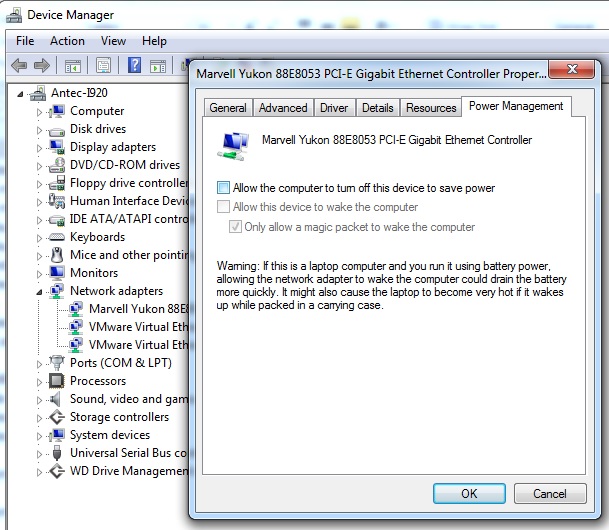The width and height of the screenshot is (609, 530).
Task: Click the Properties toolbar icon
Action: 102,66
